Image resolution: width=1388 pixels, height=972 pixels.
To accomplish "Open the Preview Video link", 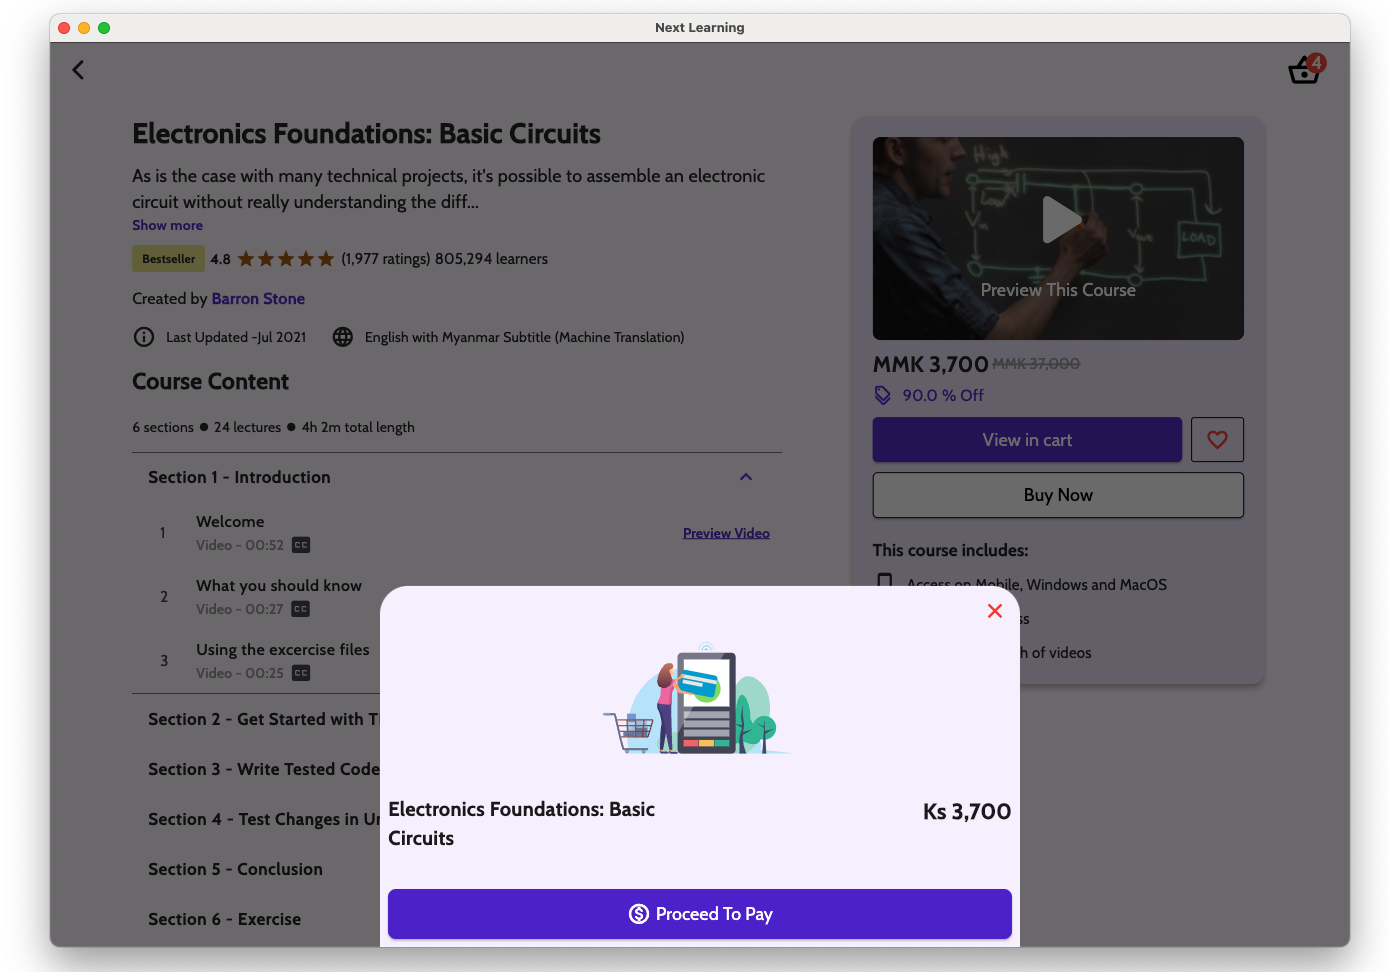I will click(726, 533).
